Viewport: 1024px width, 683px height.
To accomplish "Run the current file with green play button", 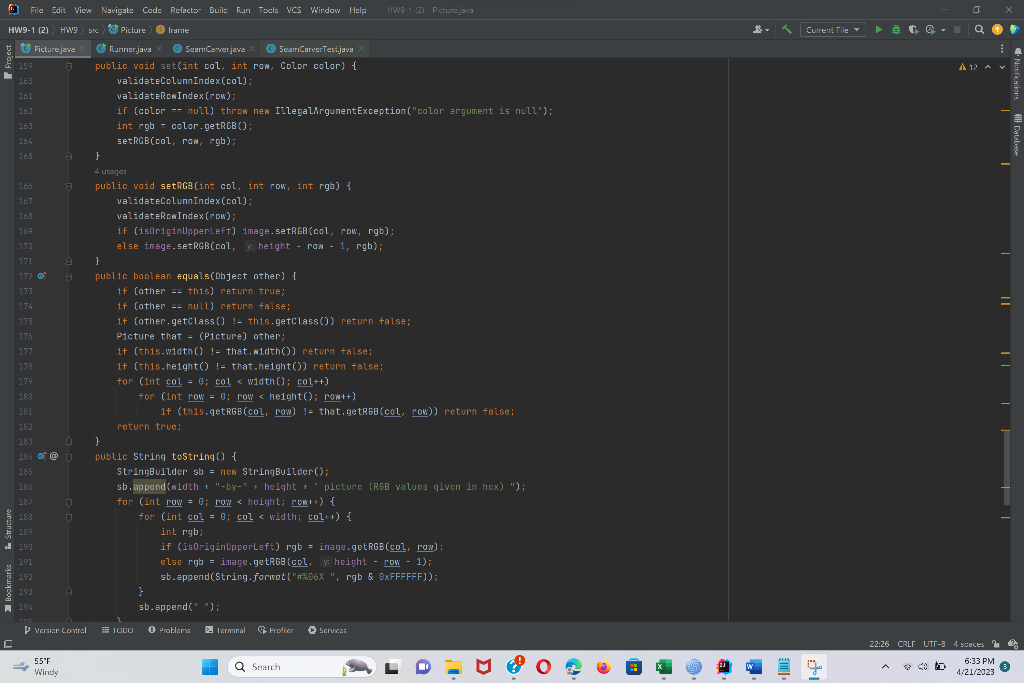I will coord(878,29).
